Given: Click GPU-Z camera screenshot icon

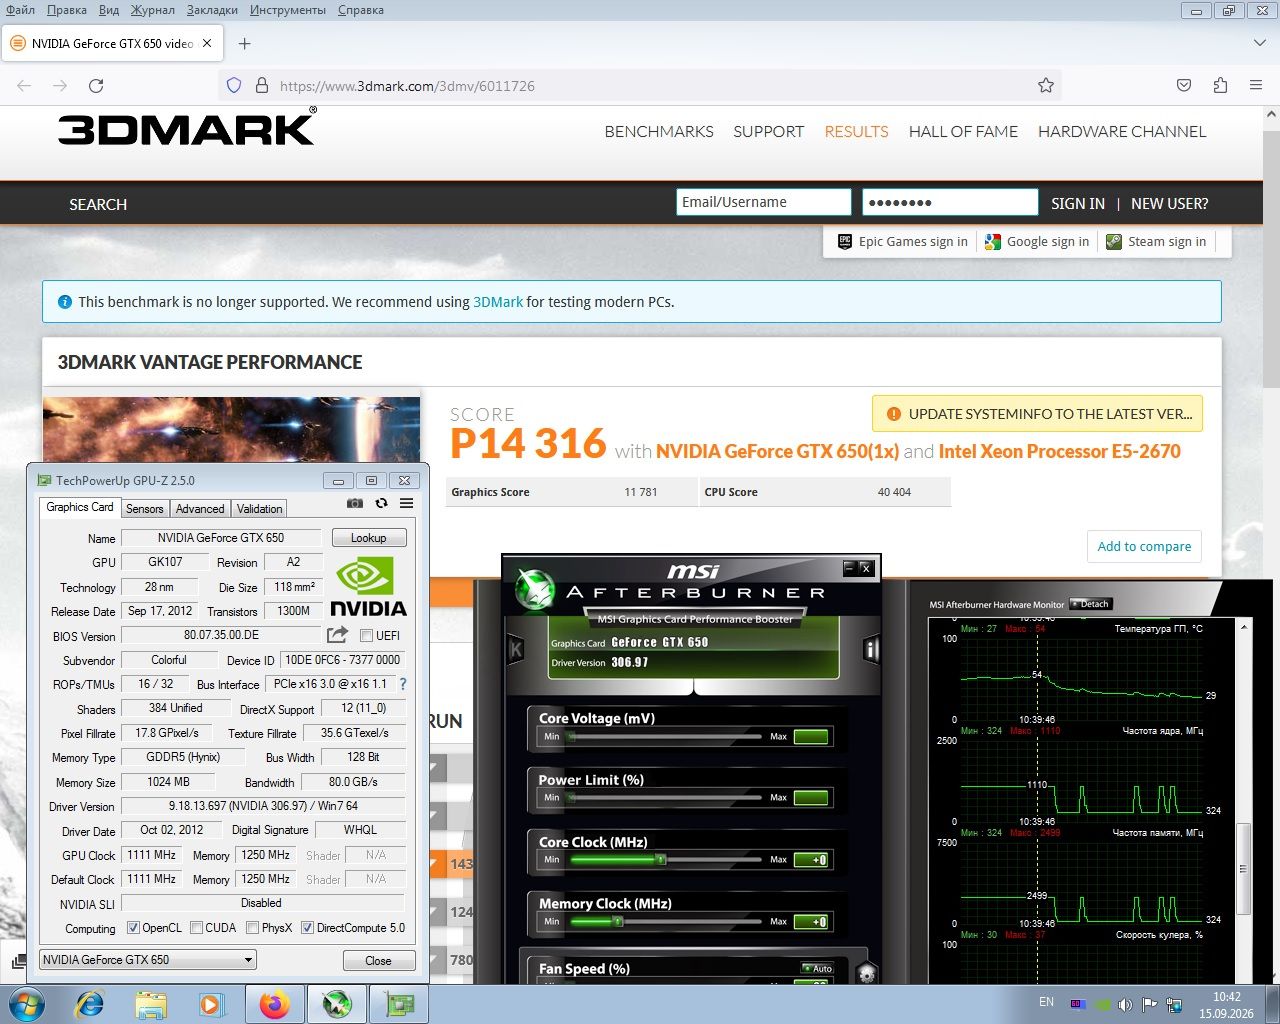Looking at the screenshot, I should 355,503.
